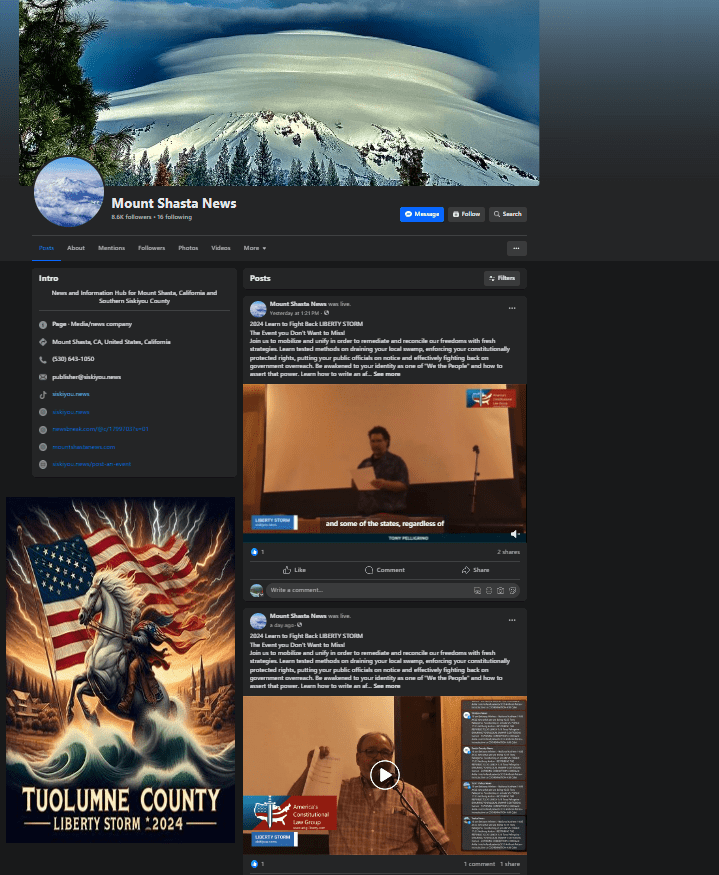The height and width of the screenshot is (875, 719).
Task: Open the Photos tab
Action: 188,248
